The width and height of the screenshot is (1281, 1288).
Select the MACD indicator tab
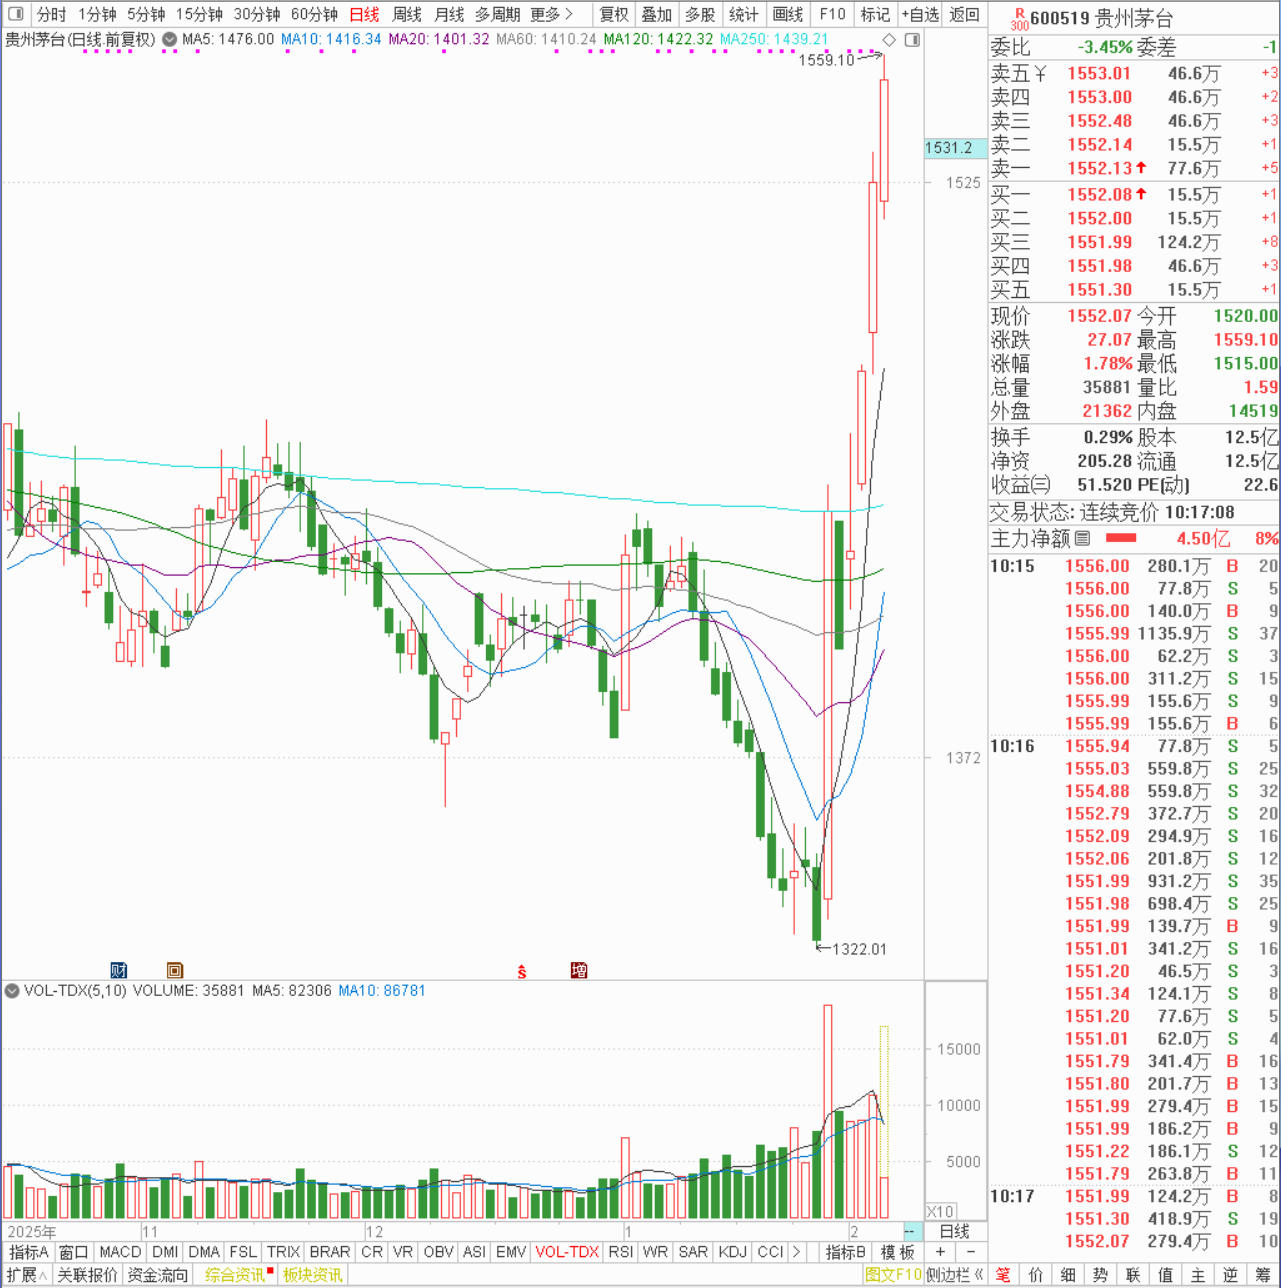[120, 1252]
